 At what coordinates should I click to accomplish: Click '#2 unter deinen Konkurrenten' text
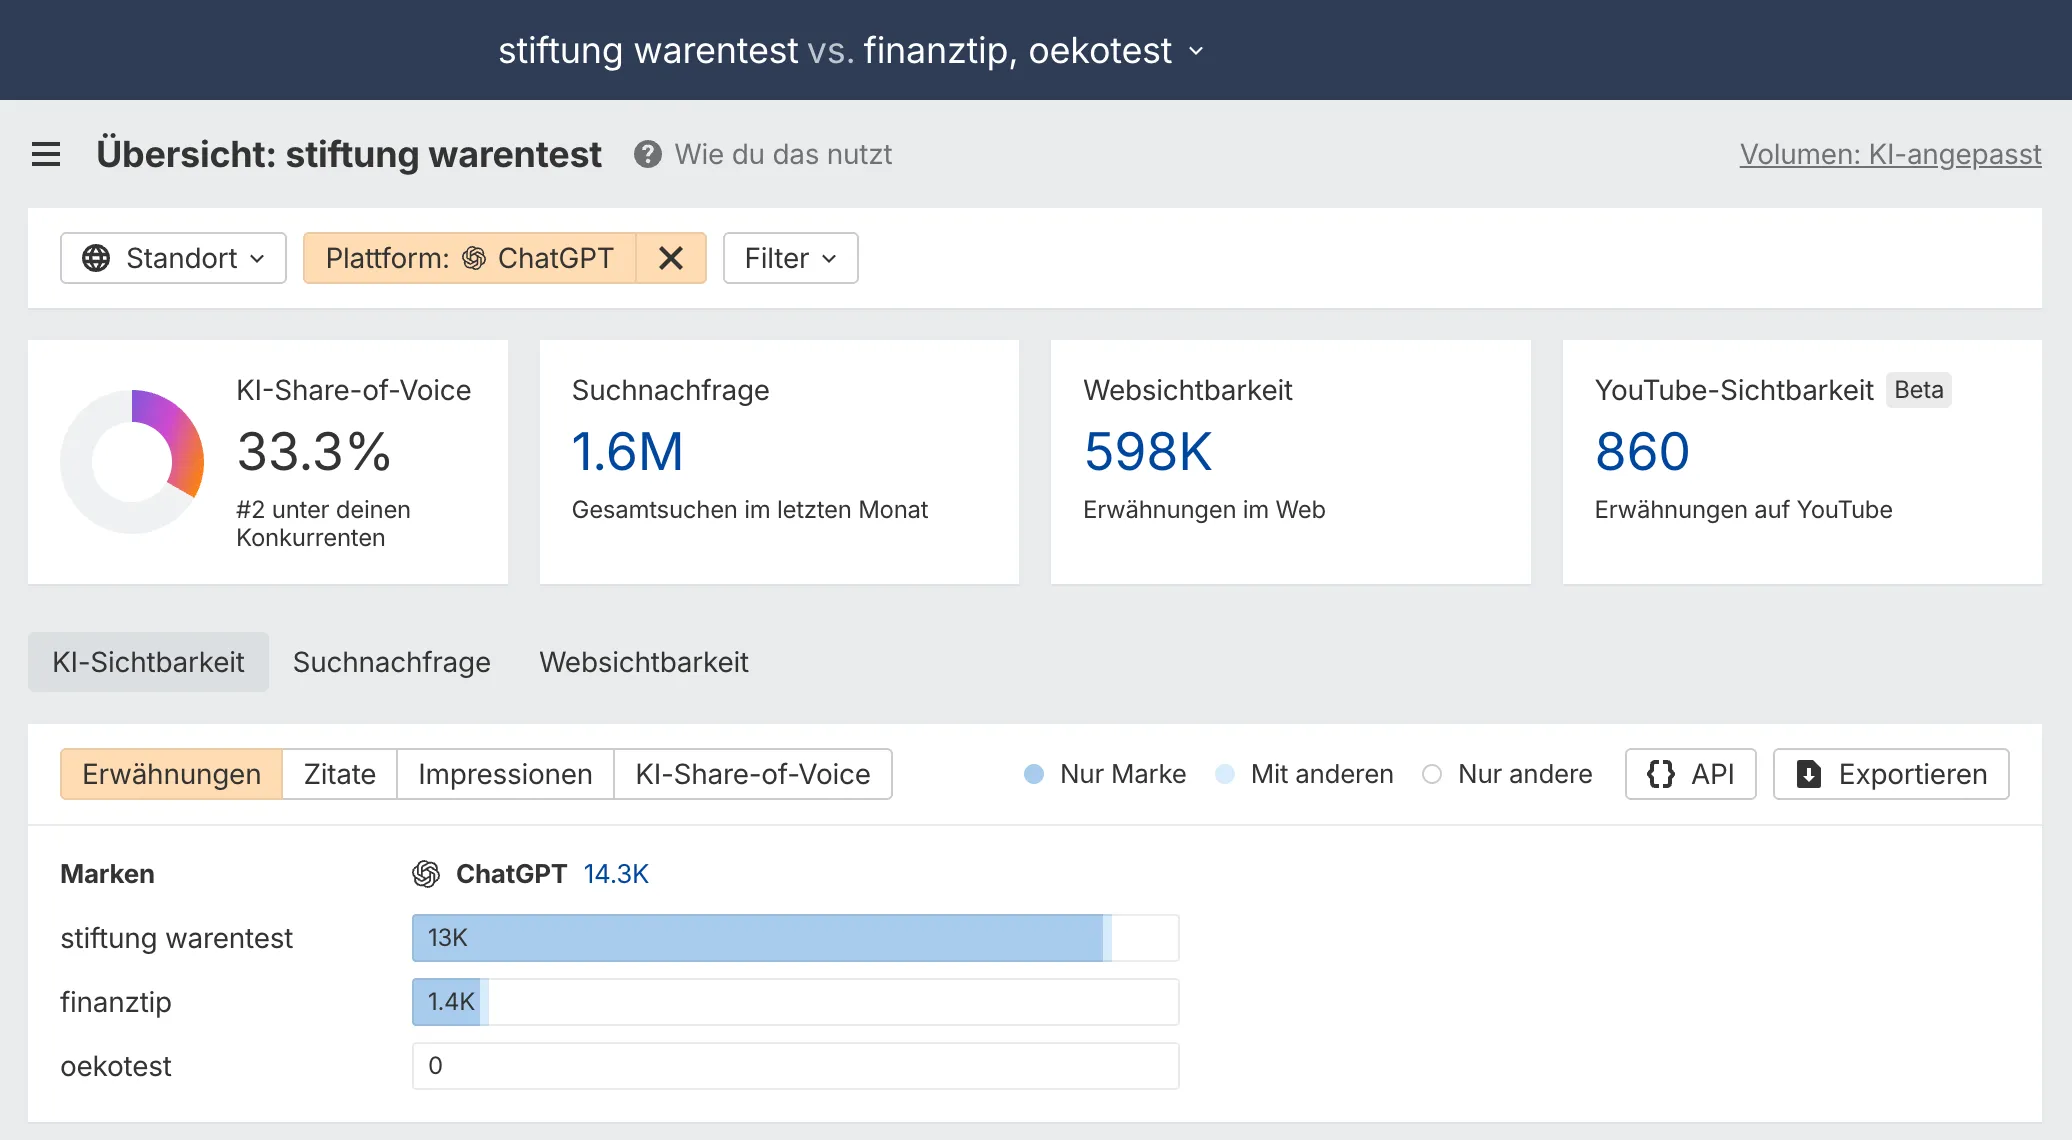click(x=323, y=524)
